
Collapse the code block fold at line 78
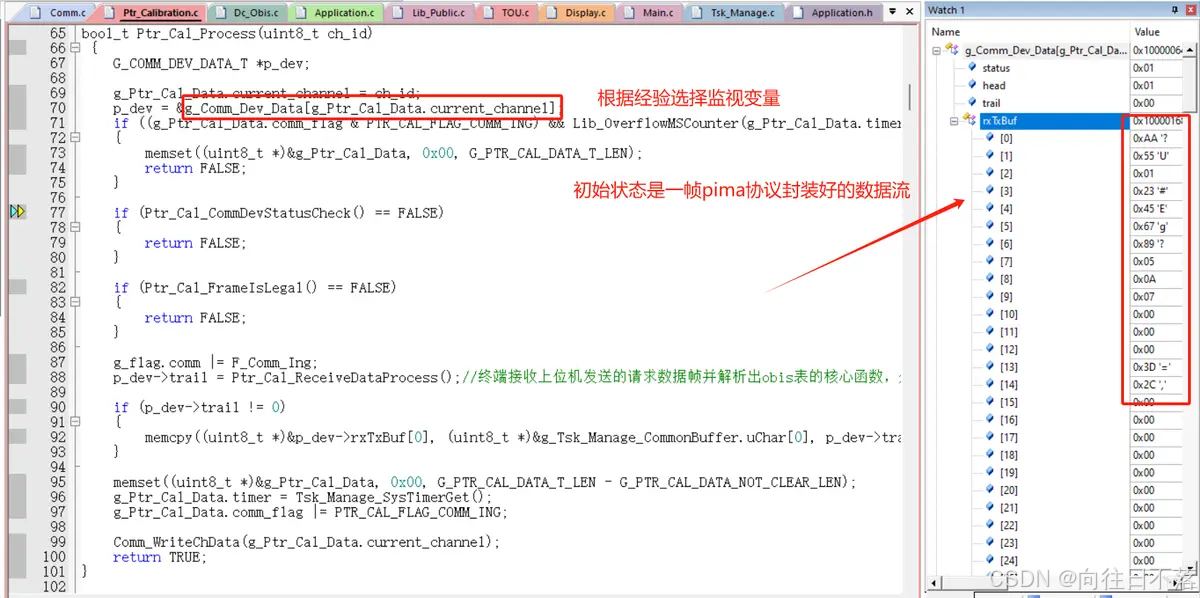point(75,228)
